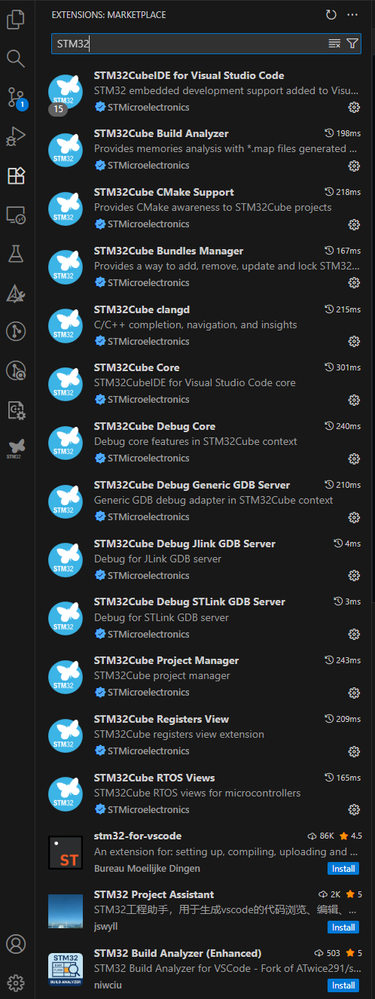
Task: Select STM32Cube Registers View title
Action: (161, 719)
